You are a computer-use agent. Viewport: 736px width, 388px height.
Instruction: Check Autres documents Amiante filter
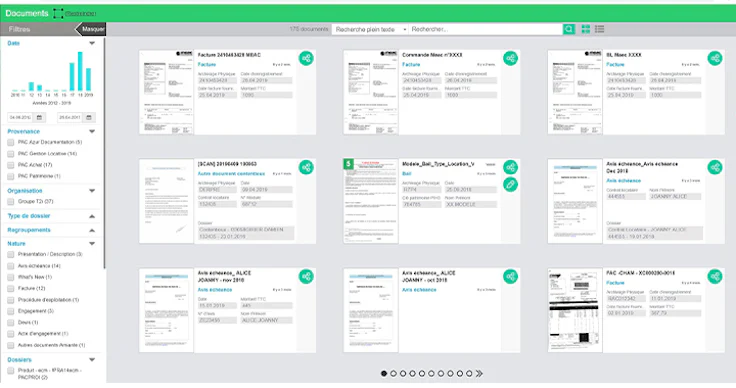[11, 345]
